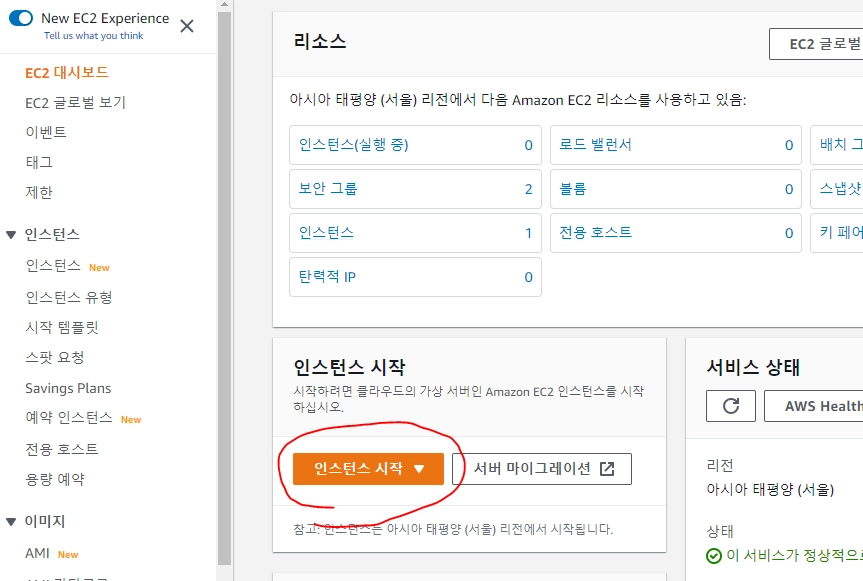Open 탄력적 IP resource link

[x=327, y=277]
